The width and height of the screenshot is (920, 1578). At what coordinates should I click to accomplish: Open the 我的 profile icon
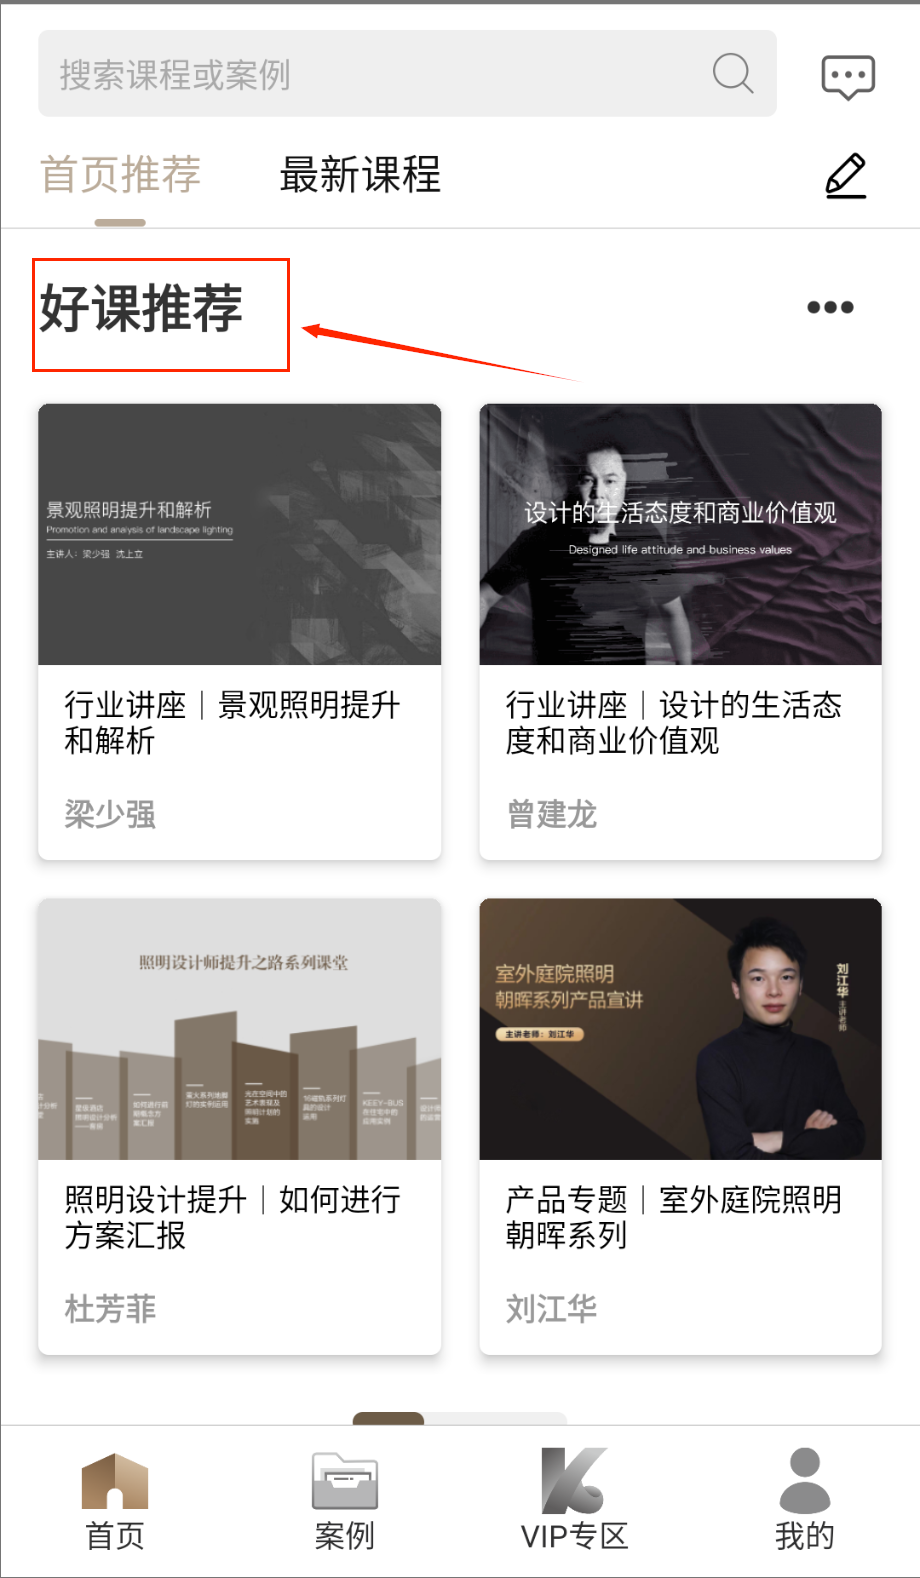pos(805,1481)
